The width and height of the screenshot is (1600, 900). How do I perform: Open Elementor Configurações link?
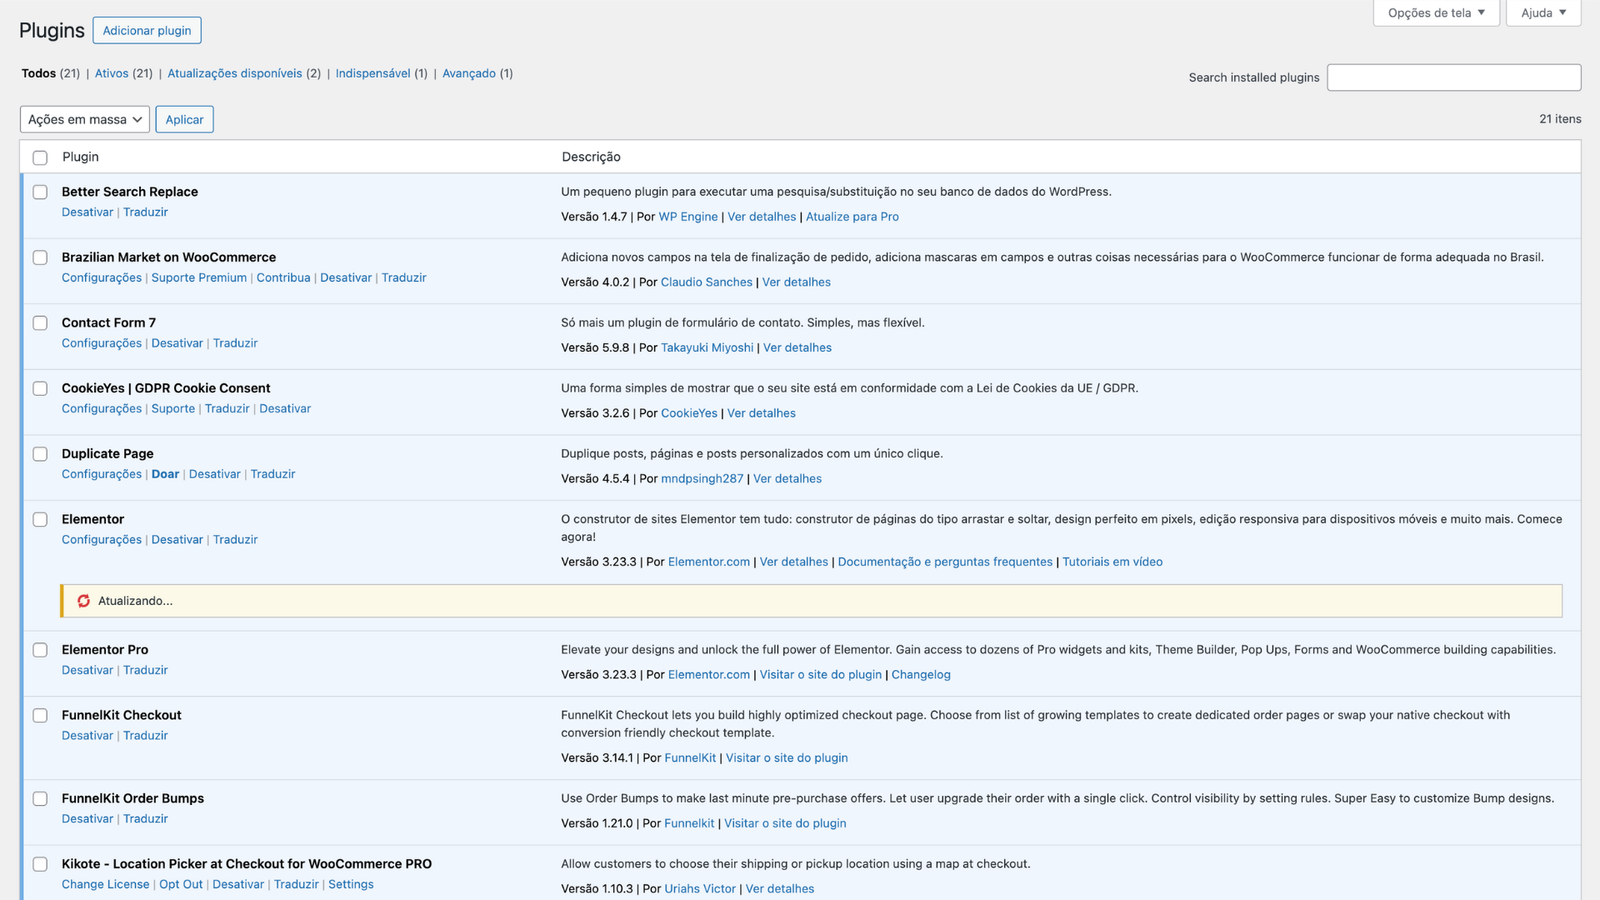coord(101,539)
